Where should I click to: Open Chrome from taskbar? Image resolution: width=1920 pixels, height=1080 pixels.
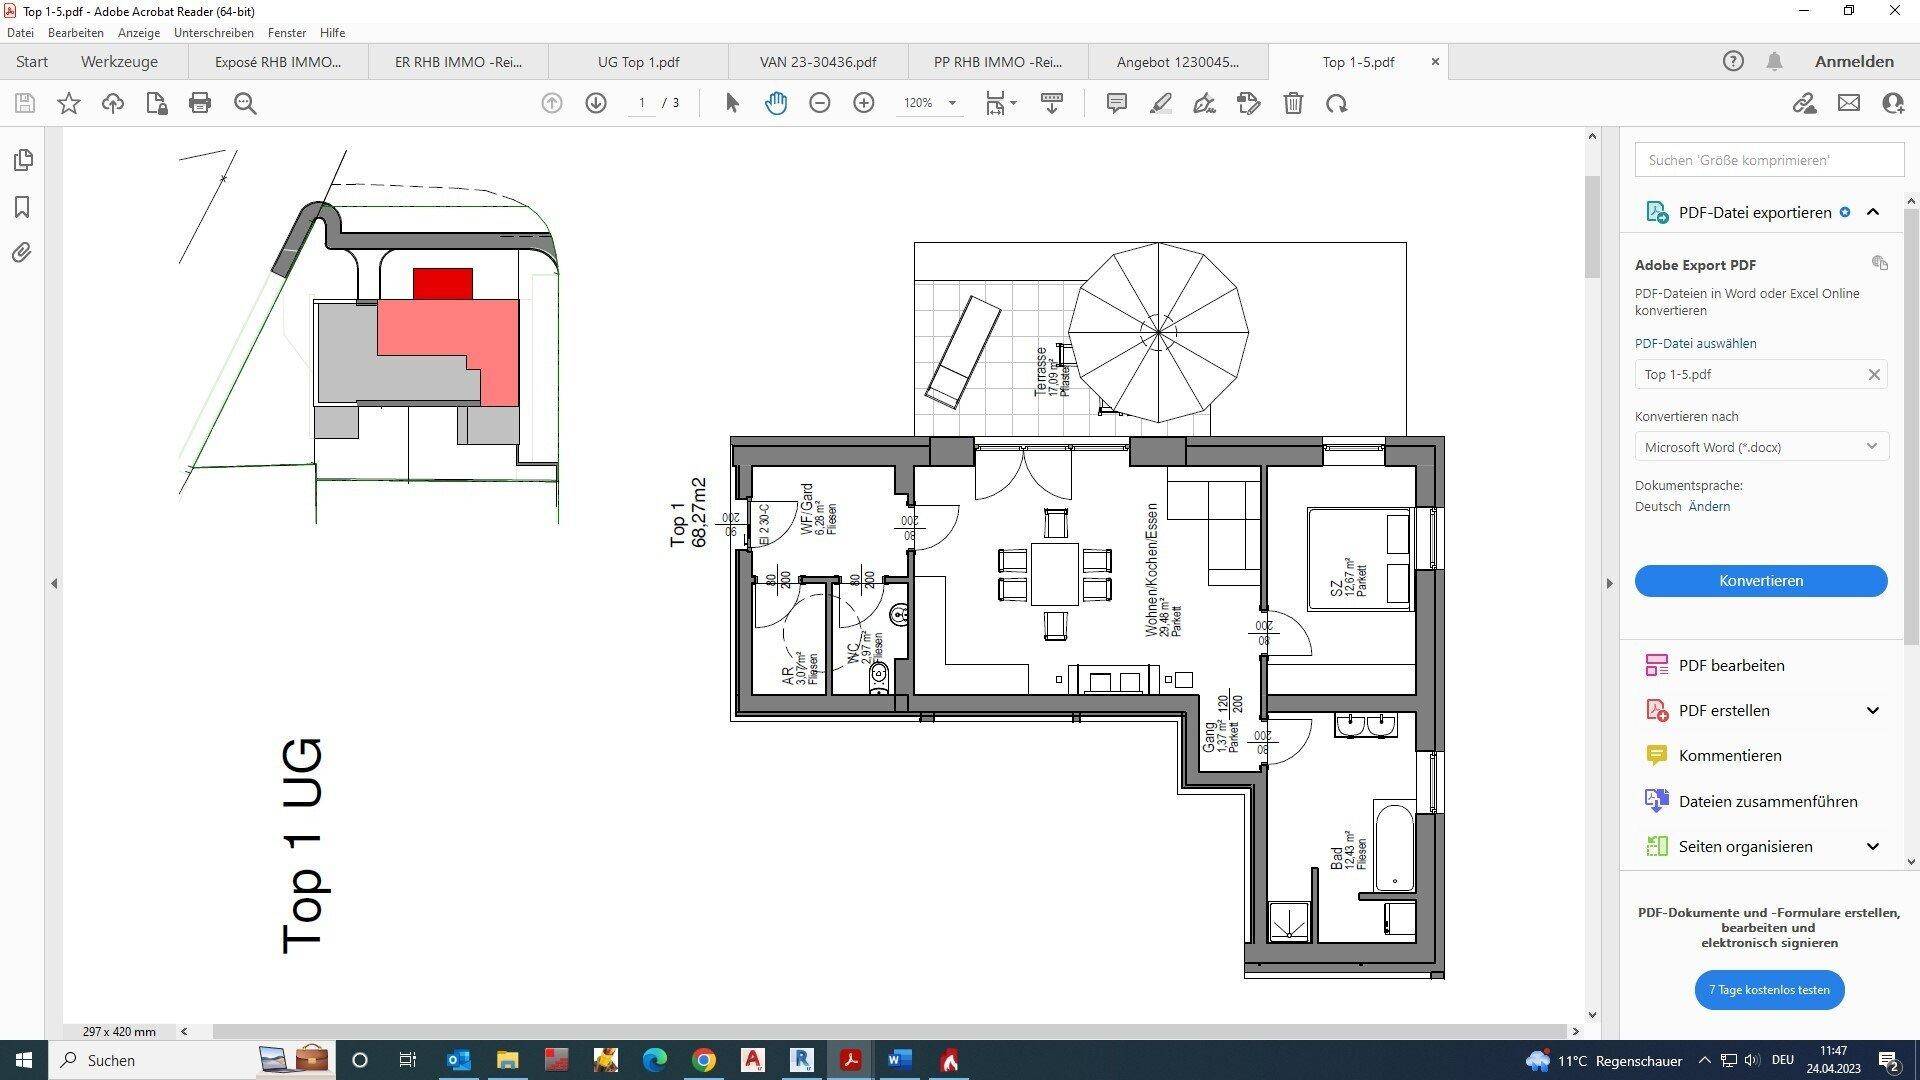pyautogui.click(x=704, y=1060)
